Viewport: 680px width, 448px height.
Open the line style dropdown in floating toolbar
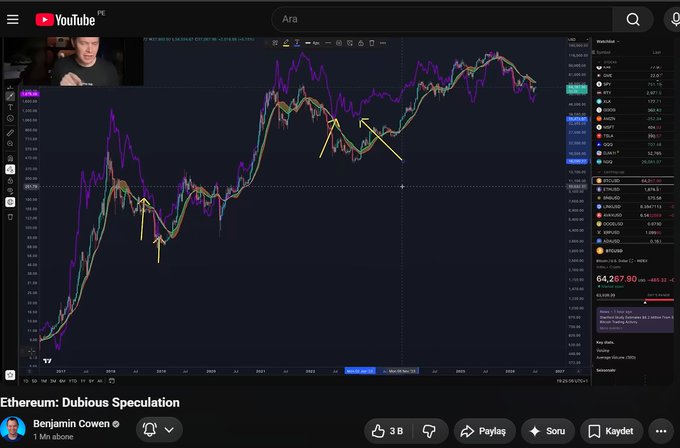click(328, 43)
